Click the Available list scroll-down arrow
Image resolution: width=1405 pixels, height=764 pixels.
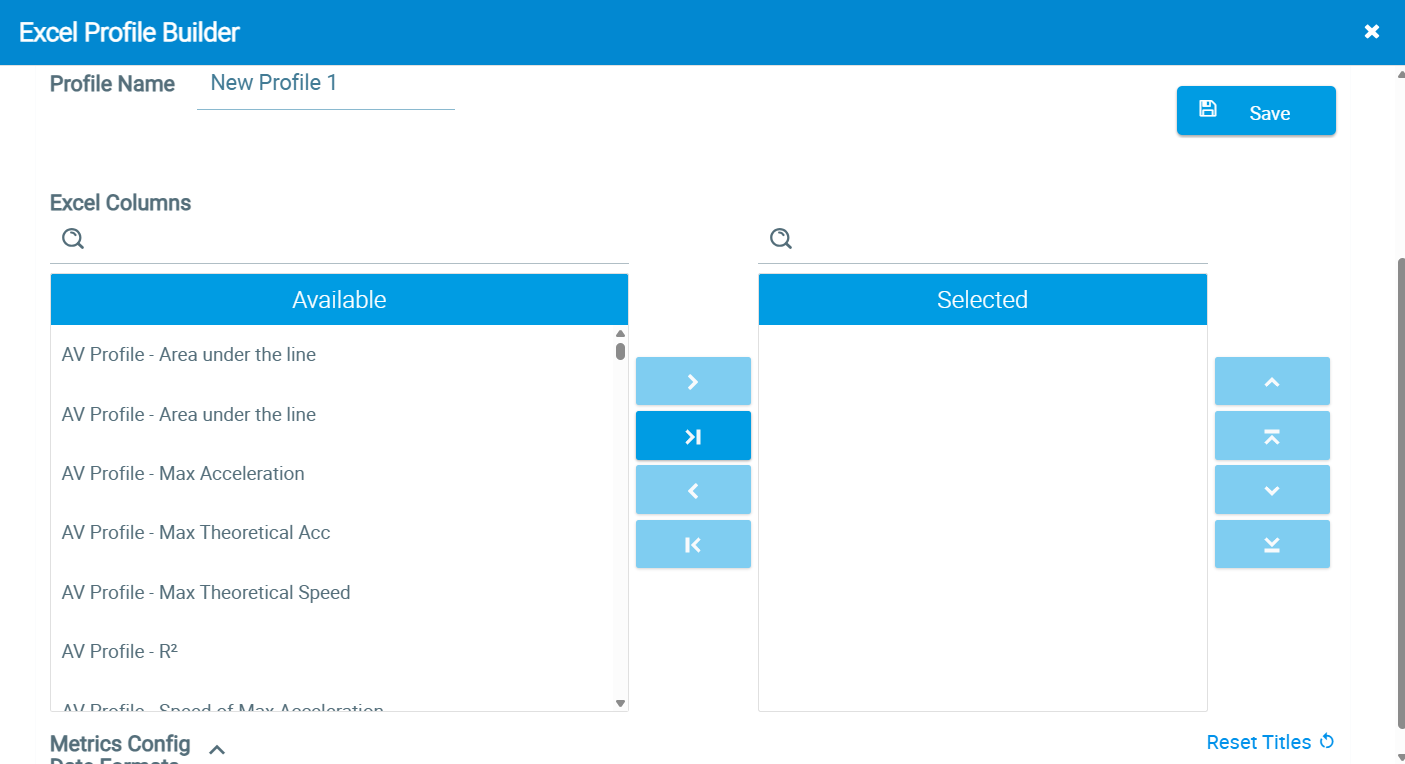[620, 703]
